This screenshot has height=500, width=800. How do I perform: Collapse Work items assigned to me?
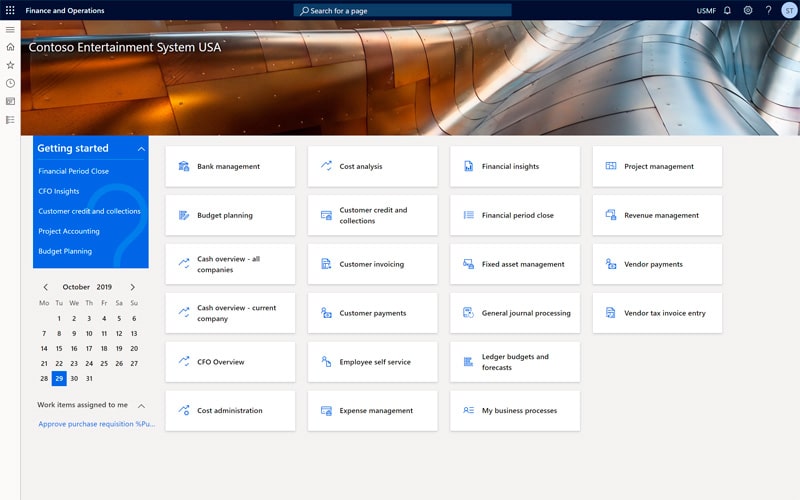(x=141, y=406)
